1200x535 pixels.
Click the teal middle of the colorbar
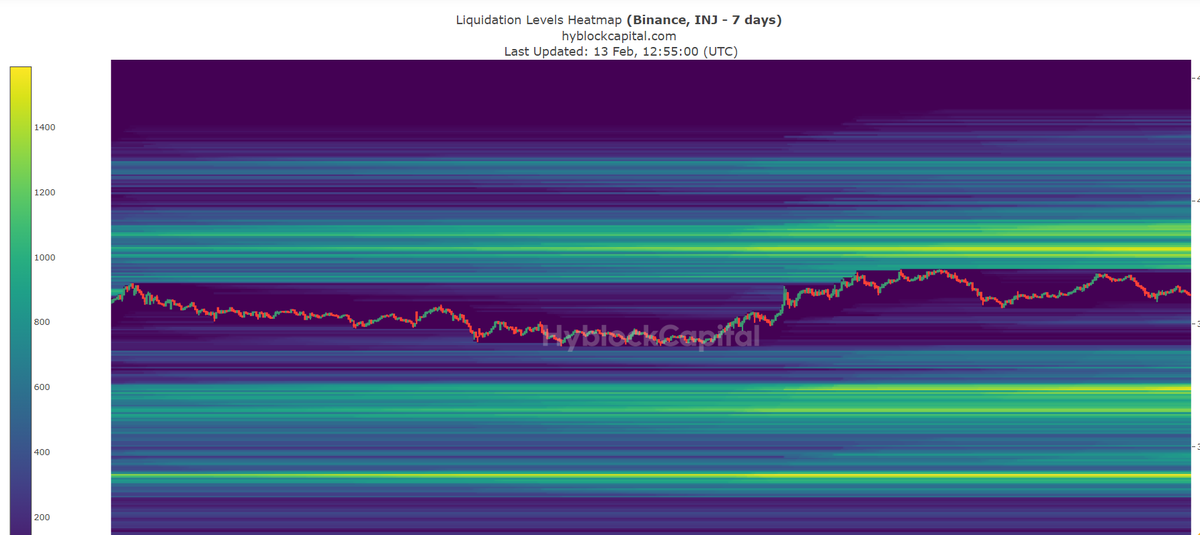pyautogui.click(x=20, y=300)
